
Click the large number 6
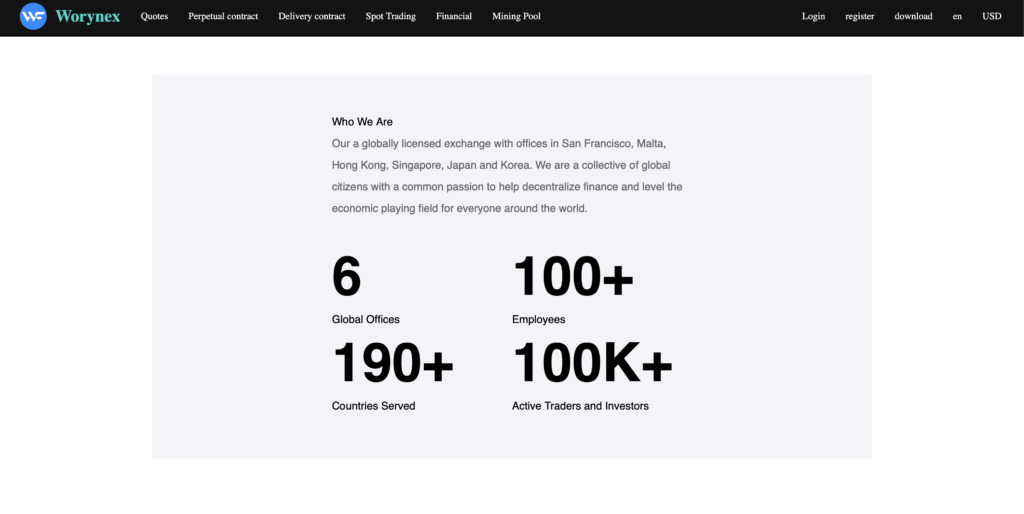click(346, 277)
